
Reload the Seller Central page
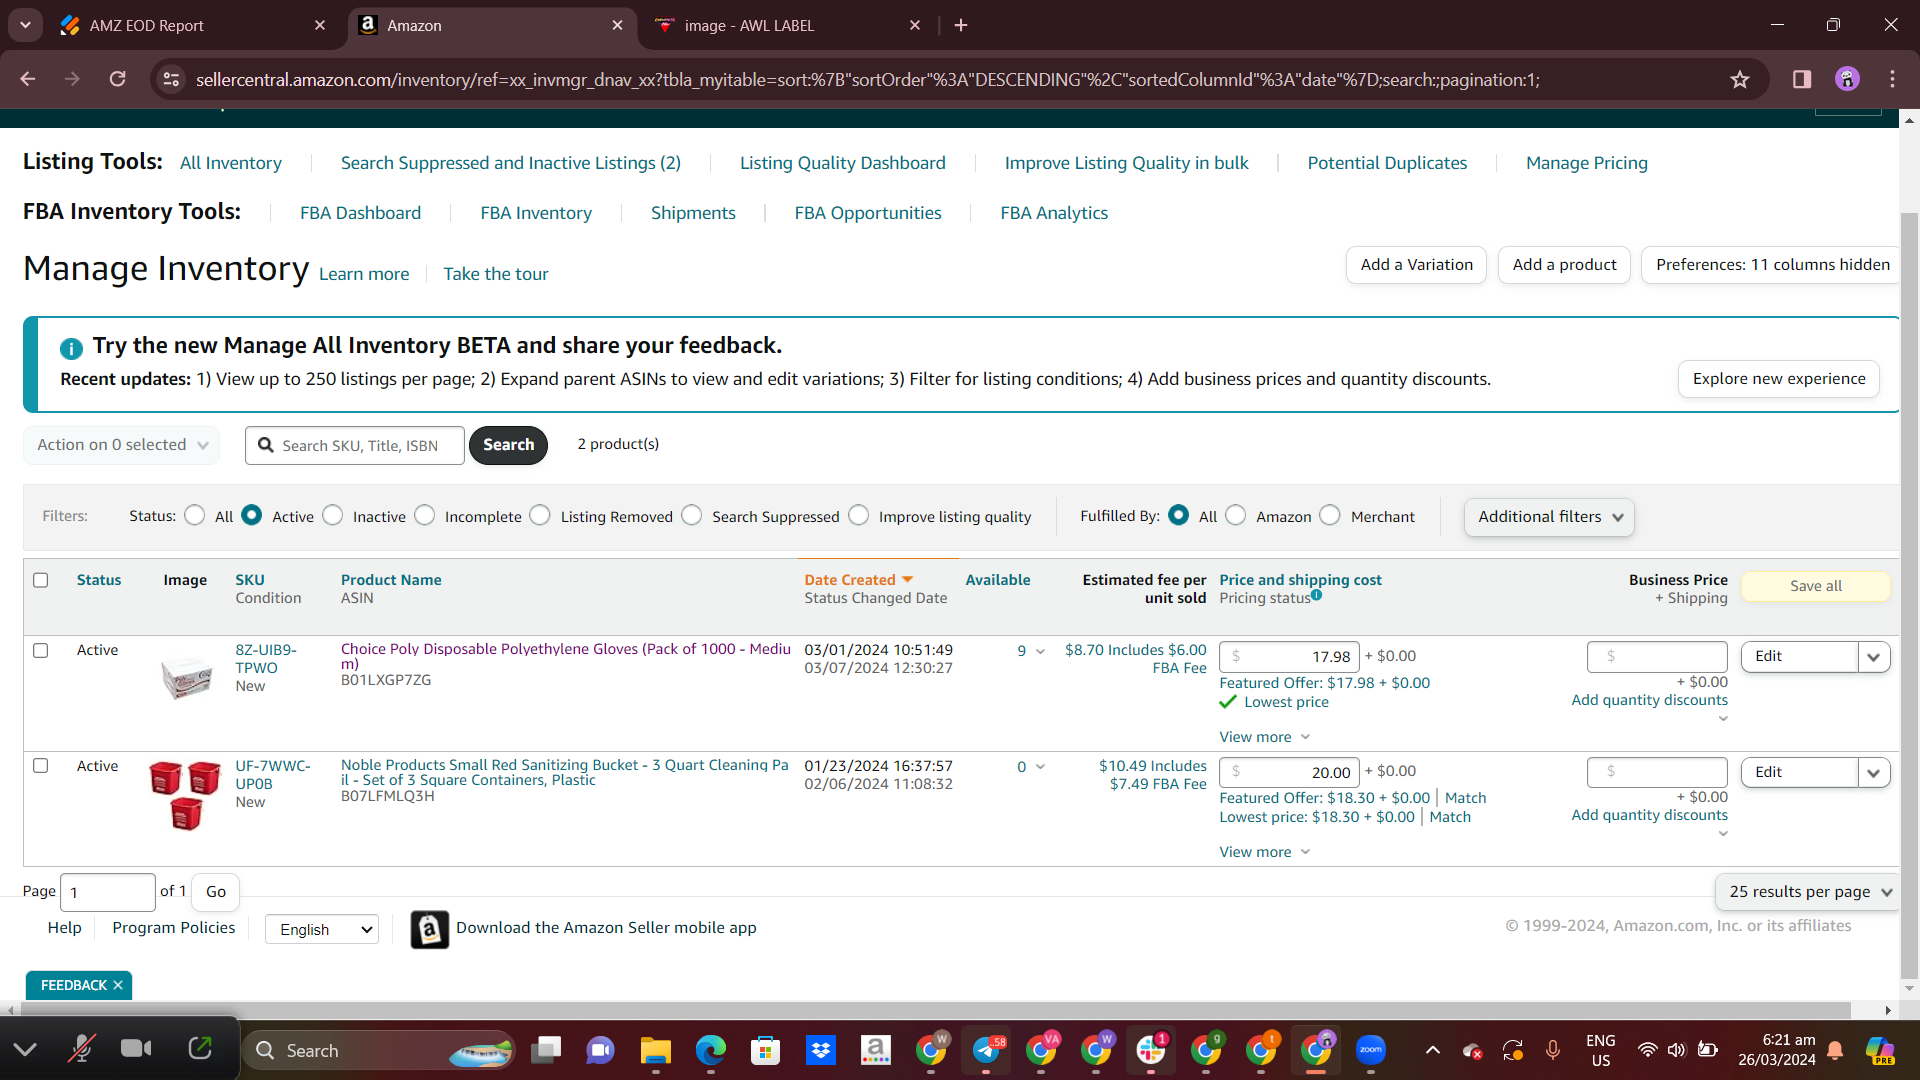tap(118, 79)
